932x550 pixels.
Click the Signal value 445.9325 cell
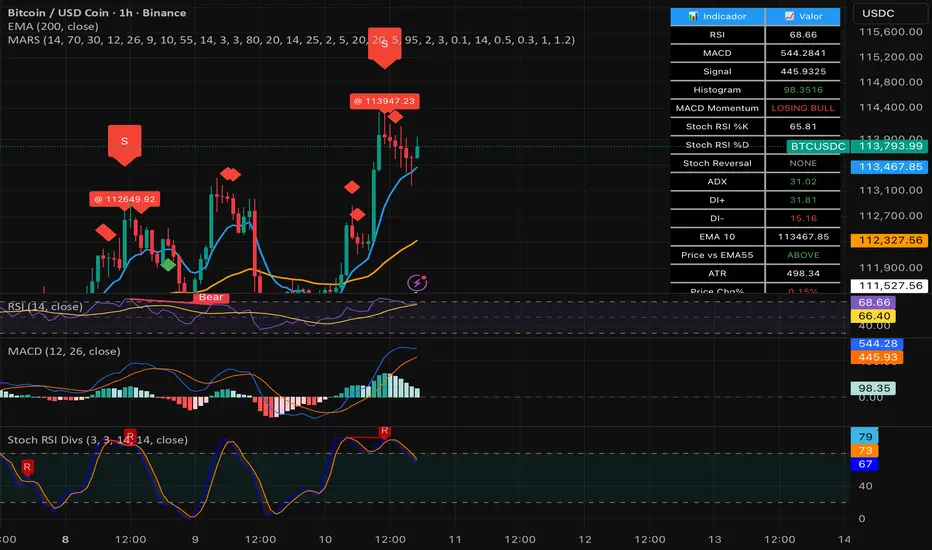pos(803,71)
